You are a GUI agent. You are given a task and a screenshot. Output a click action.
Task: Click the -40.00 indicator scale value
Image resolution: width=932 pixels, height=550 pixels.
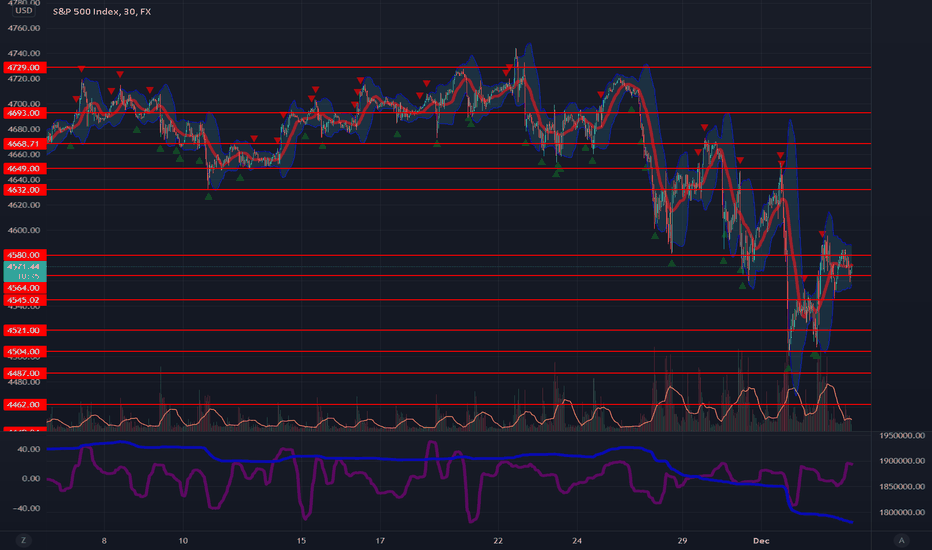pyautogui.click(x=27, y=508)
